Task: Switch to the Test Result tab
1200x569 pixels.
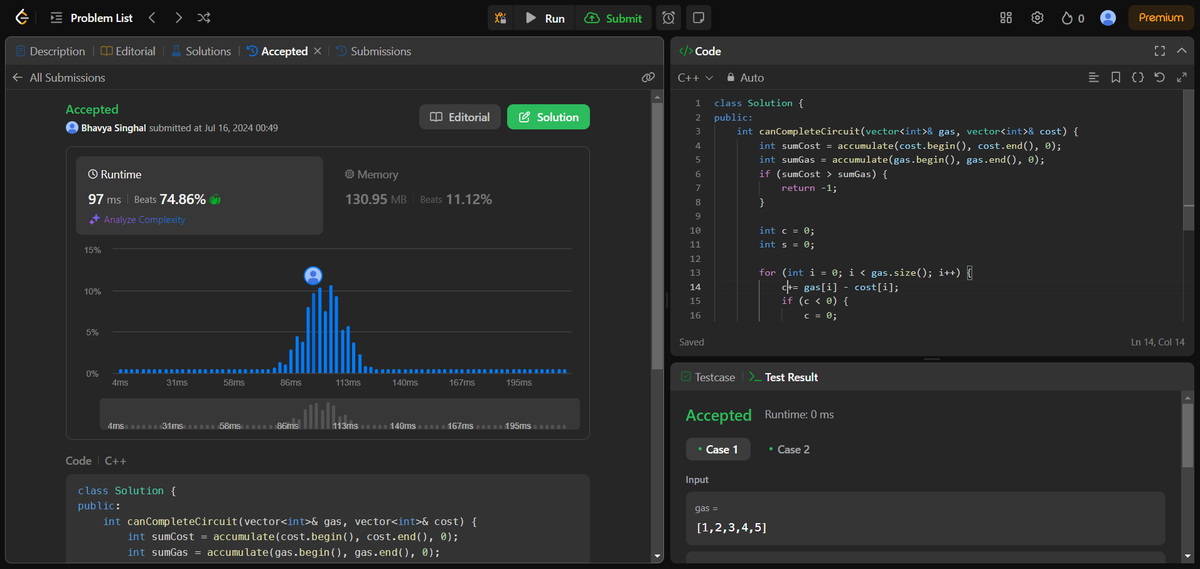Action: click(783, 377)
